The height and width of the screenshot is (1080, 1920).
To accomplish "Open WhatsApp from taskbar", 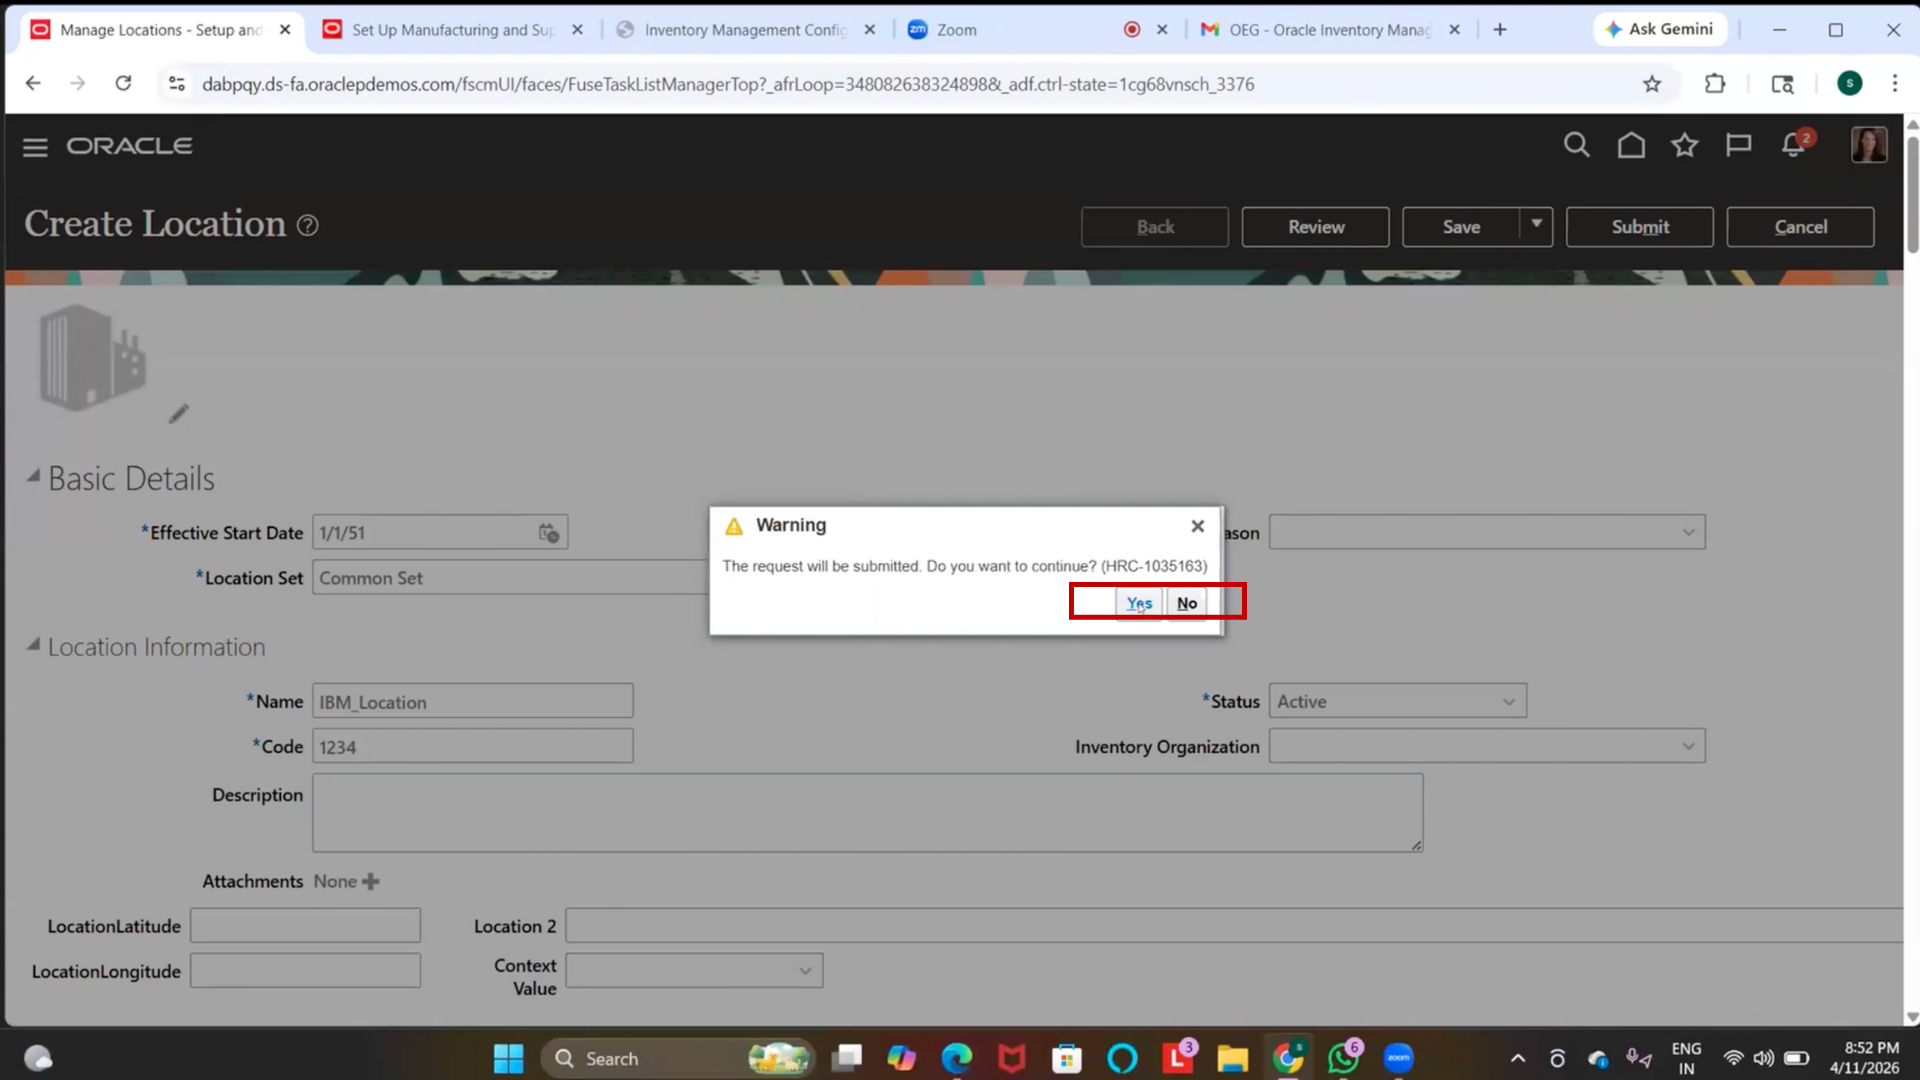I will pyautogui.click(x=1343, y=1058).
